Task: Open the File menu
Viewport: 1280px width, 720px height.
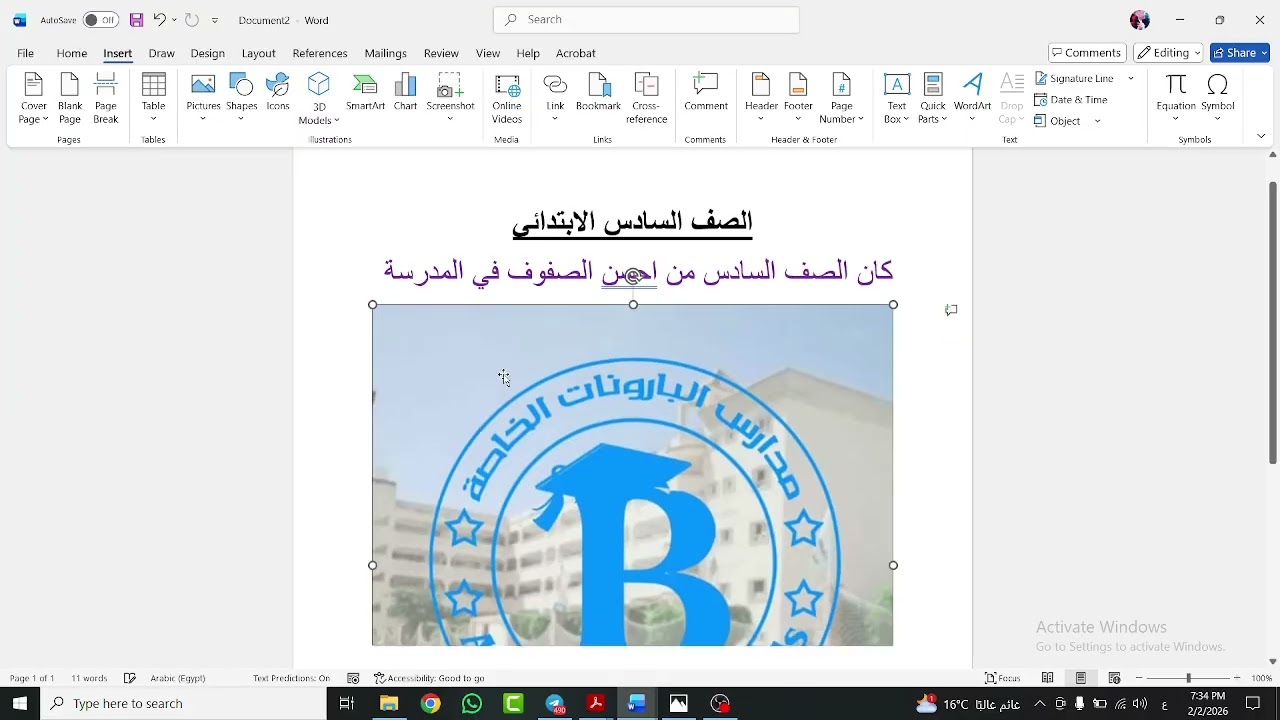Action: [26, 53]
